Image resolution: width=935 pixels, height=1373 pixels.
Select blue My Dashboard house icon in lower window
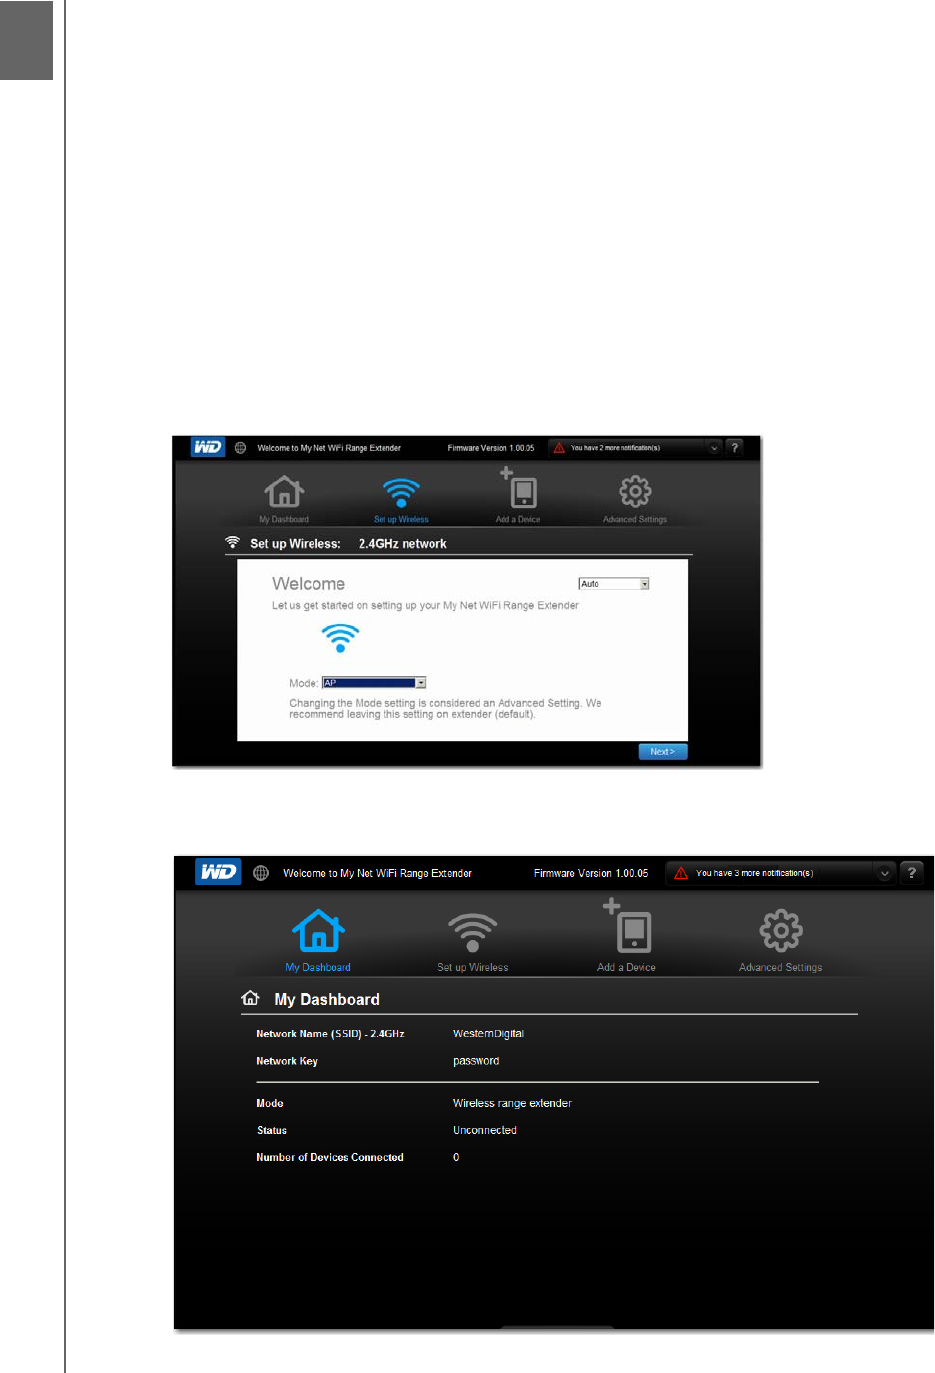[318, 930]
